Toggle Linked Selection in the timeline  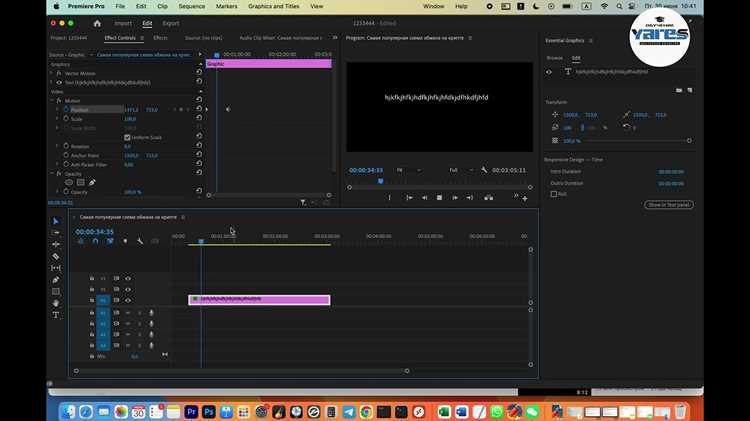(110, 241)
